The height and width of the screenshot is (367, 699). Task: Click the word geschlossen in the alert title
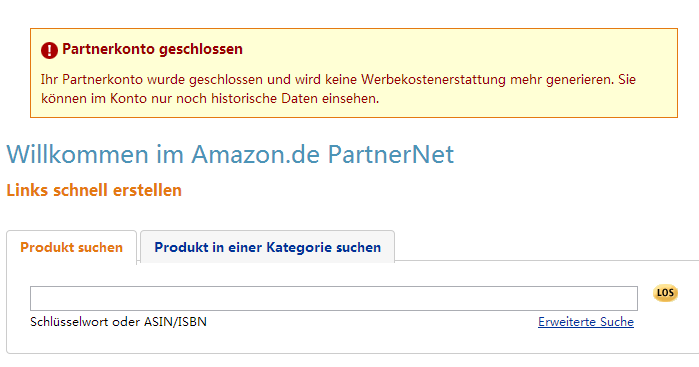click(201, 49)
